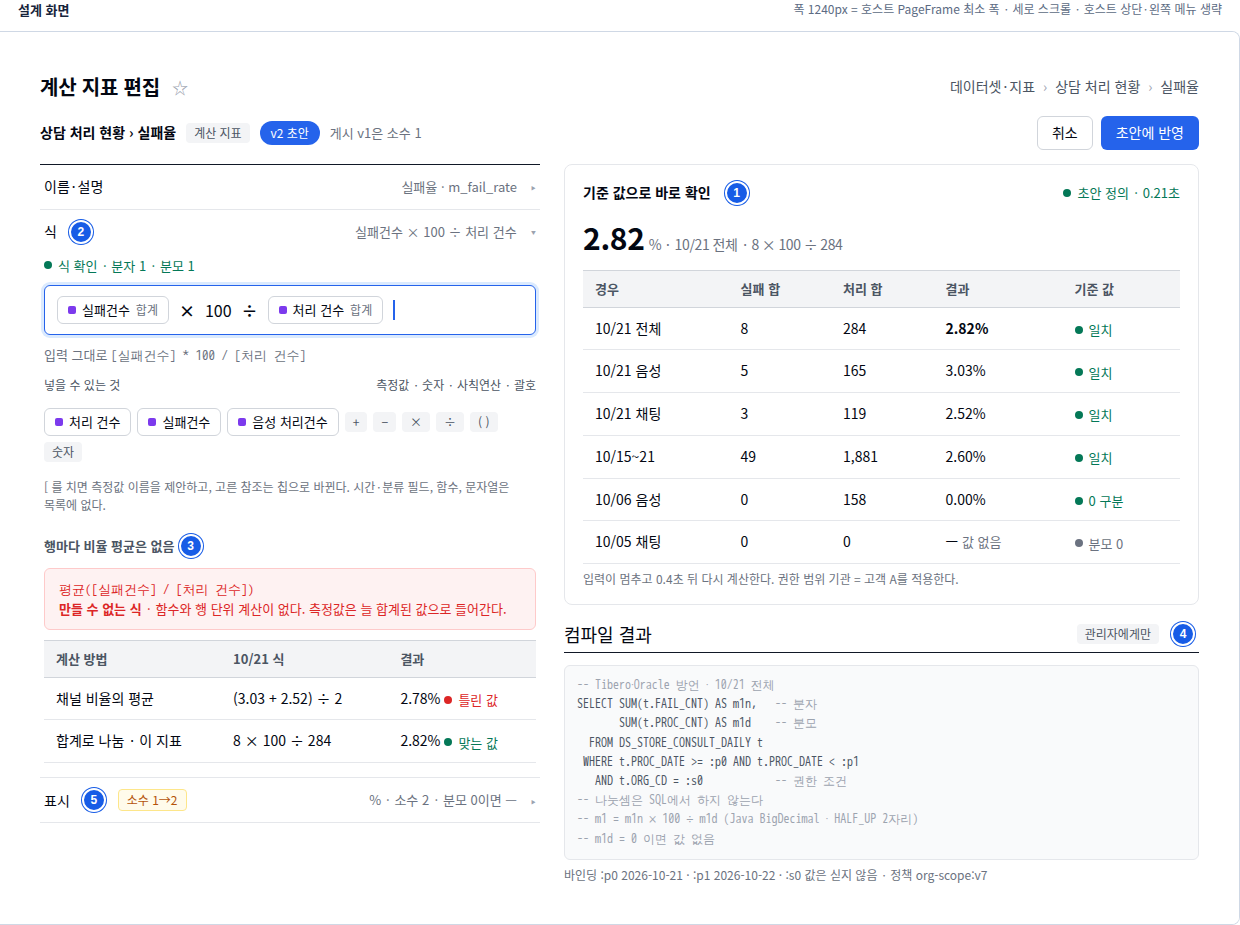Click the red 만들 수 없는 식 error box
1240x925 pixels.
tap(290, 599)
